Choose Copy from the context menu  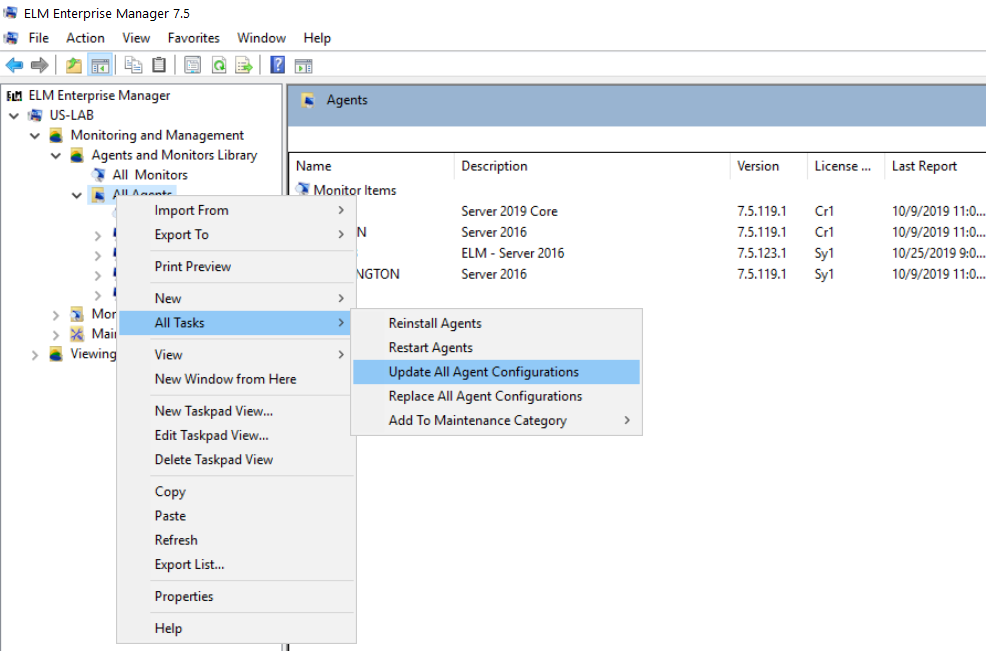click(x=236, y=492)
